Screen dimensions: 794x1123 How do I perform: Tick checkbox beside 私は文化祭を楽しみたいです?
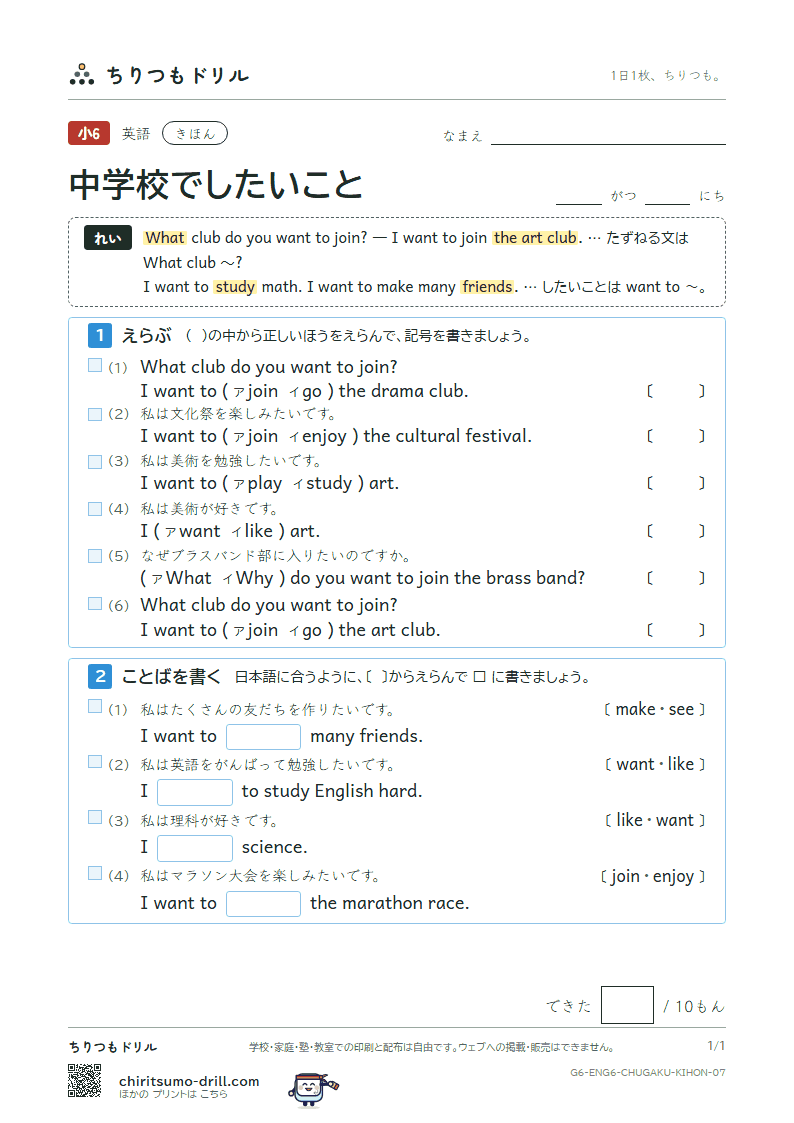(x=95, y=414)
